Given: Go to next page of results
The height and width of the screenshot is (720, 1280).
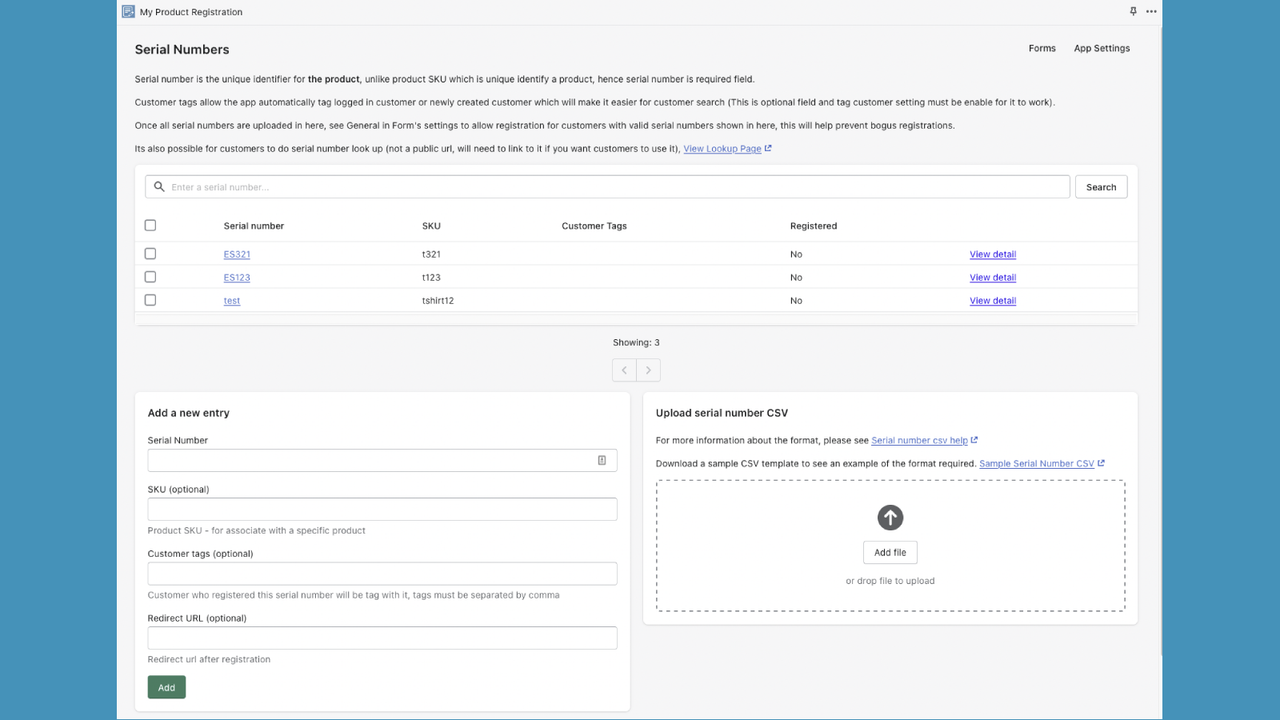Looking at the screenshot, I should [648, 370].
